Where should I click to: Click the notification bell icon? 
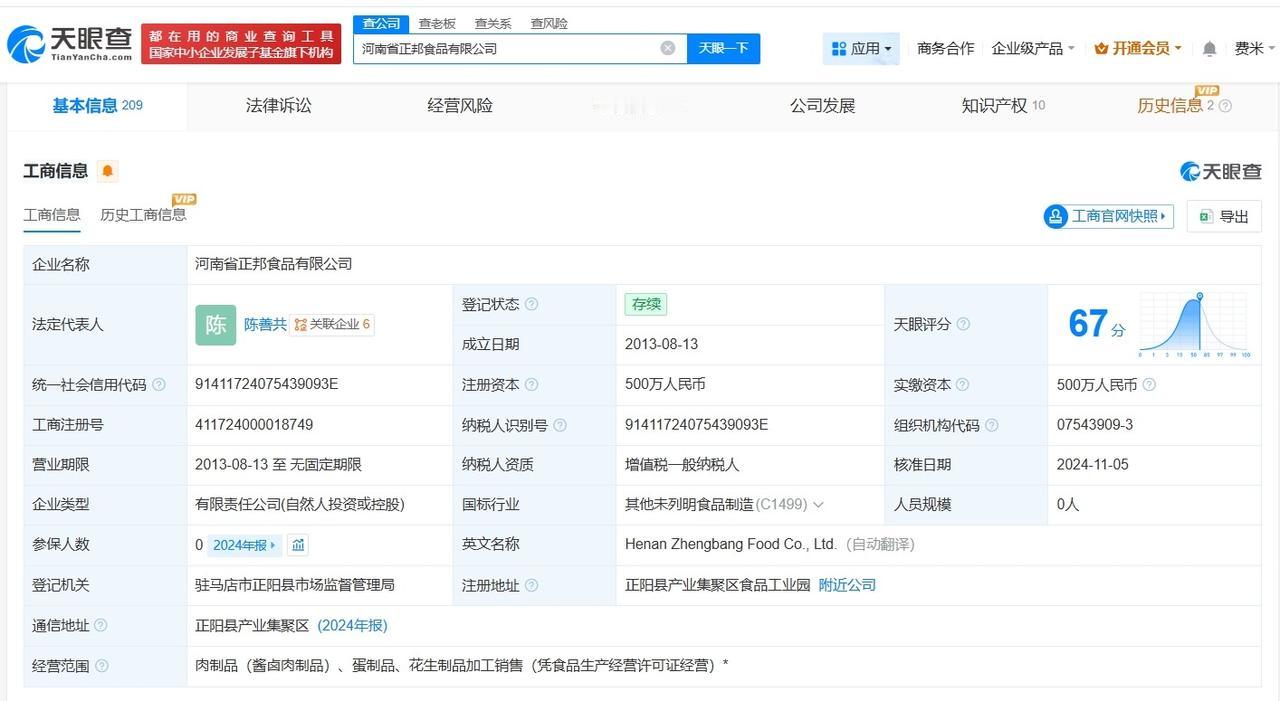[x=1209, y=47]
